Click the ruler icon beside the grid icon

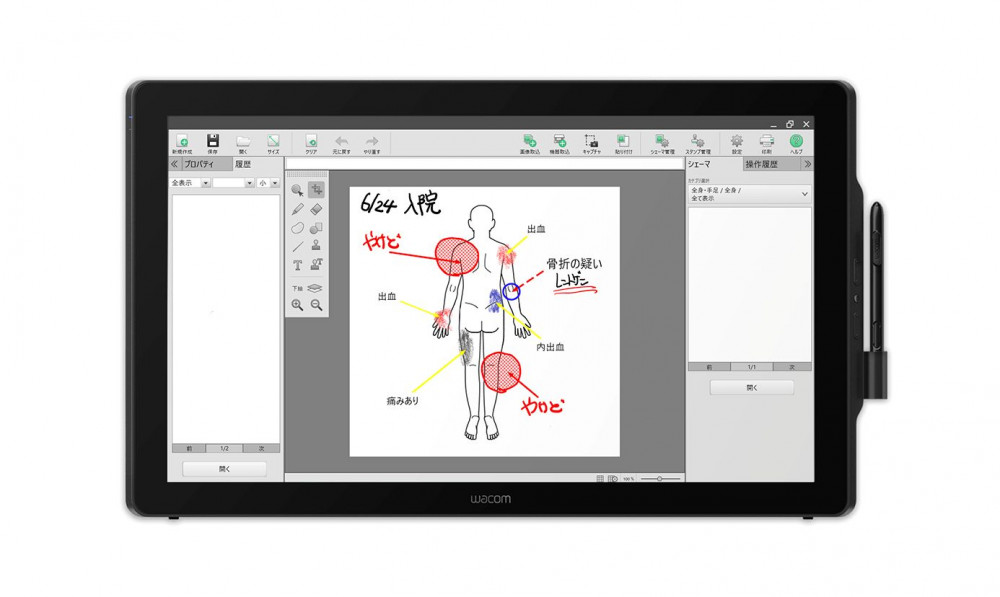pos(613,478)
